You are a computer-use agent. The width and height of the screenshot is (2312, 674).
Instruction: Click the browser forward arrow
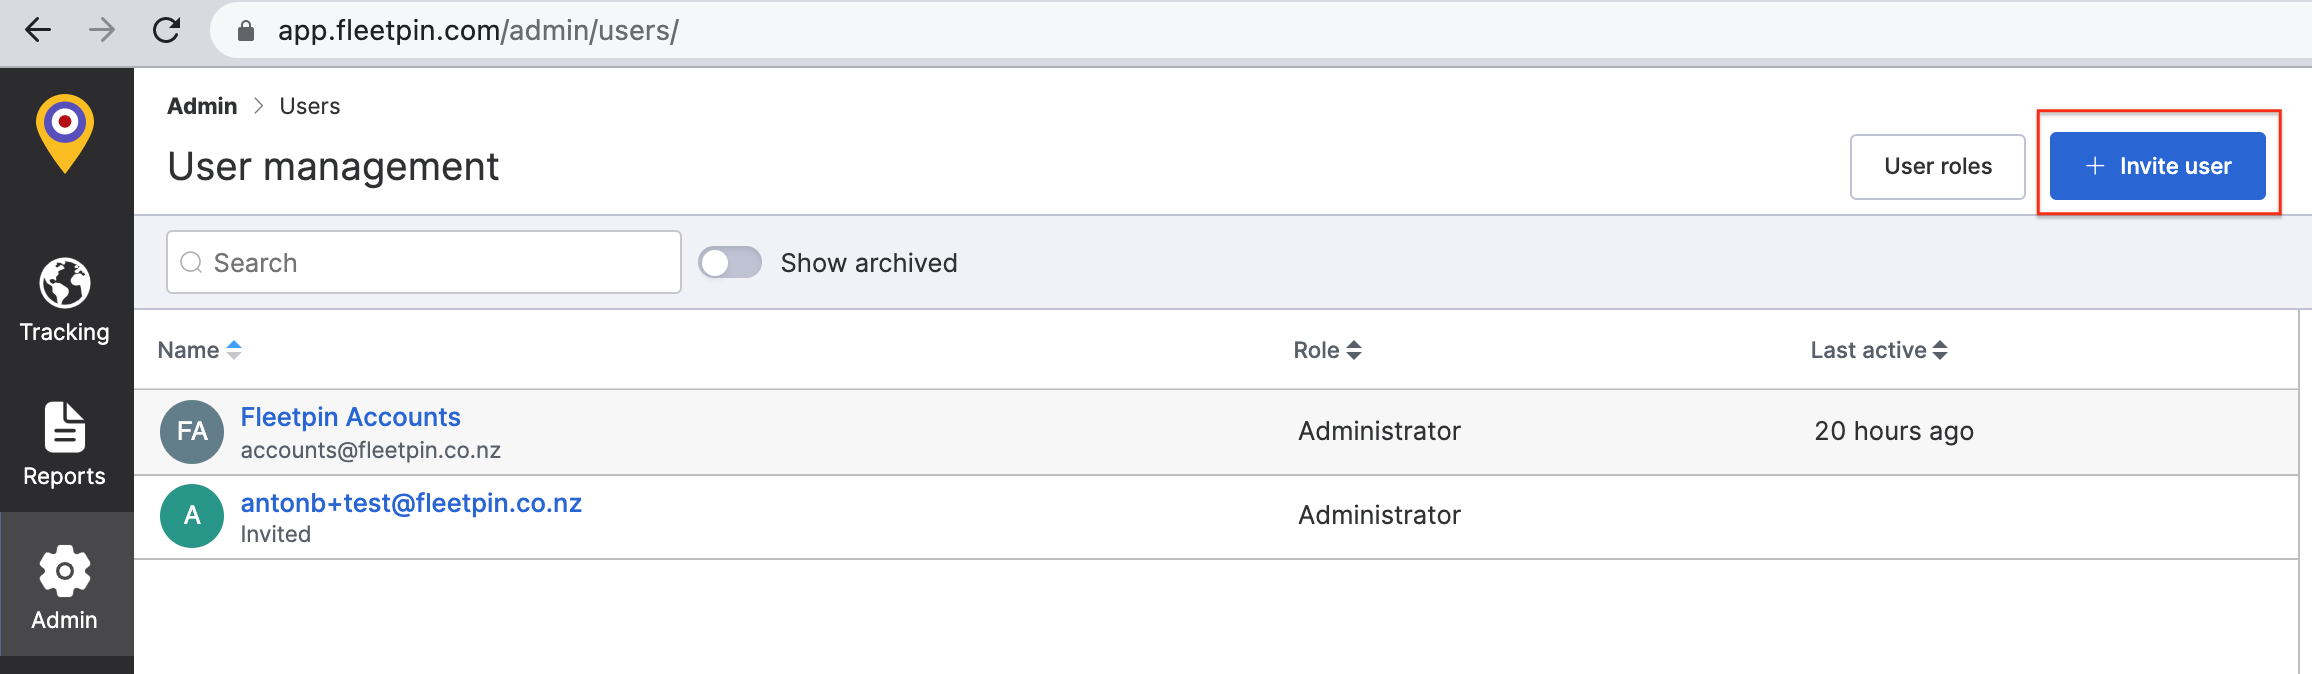click(x=102, y=30)
